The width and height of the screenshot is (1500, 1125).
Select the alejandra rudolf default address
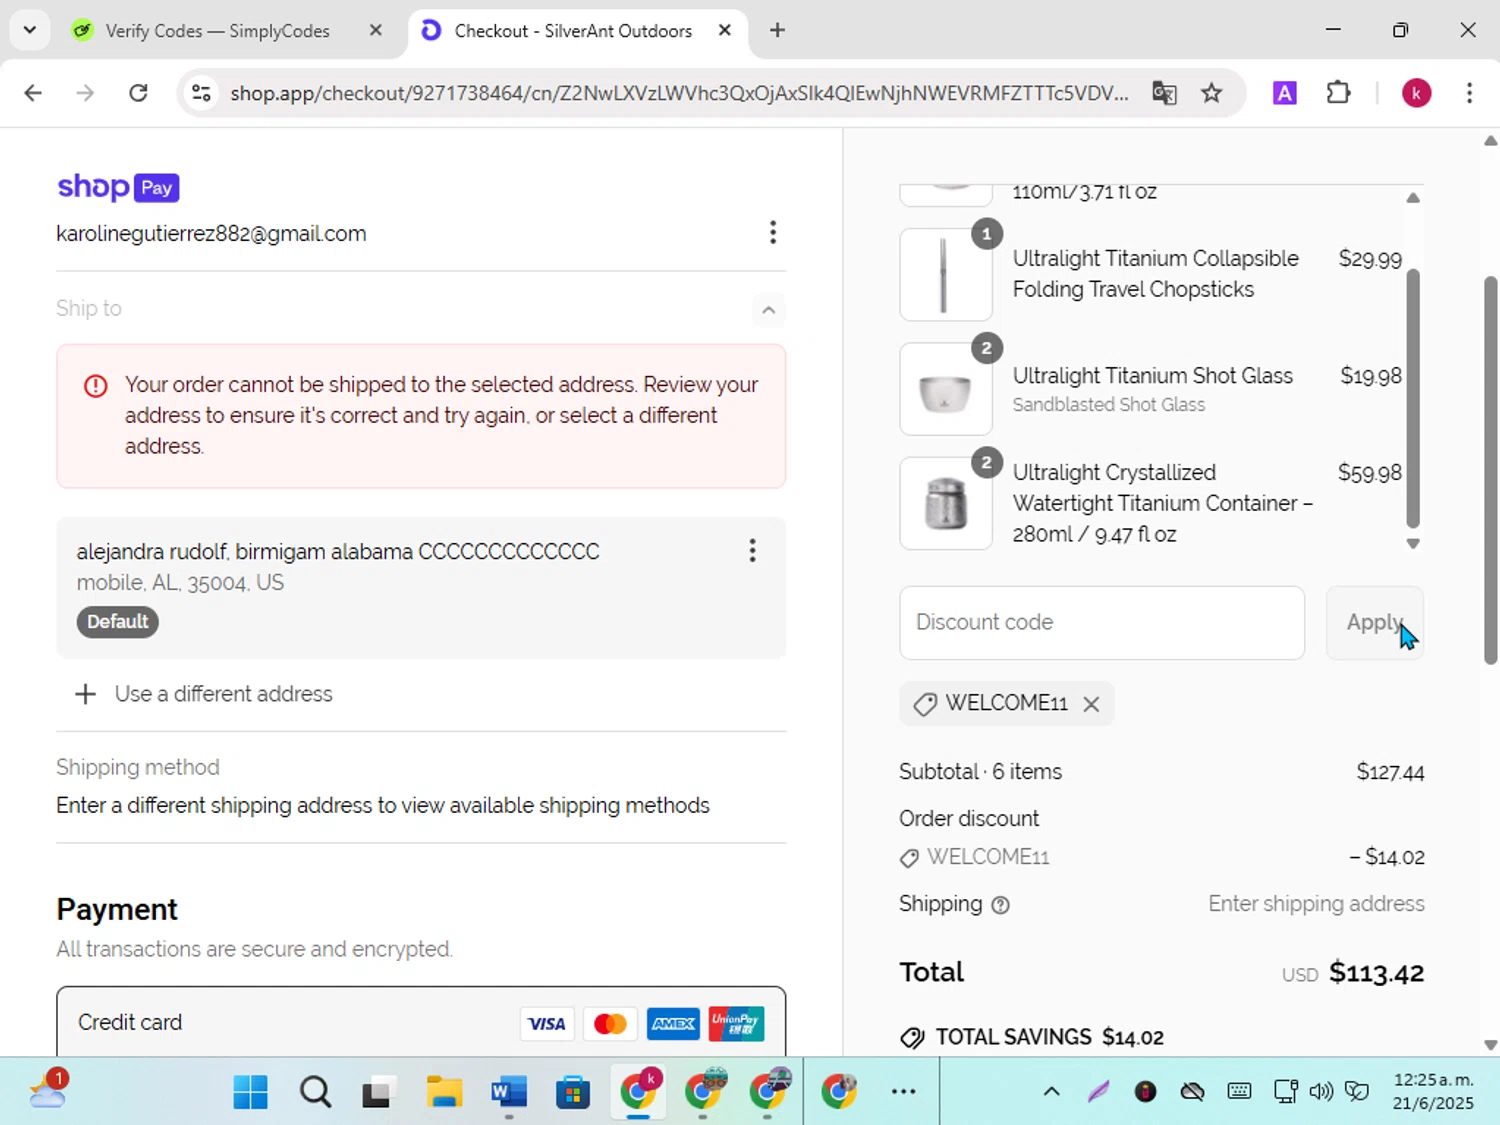pyautogui.click(x=421, y=587)
